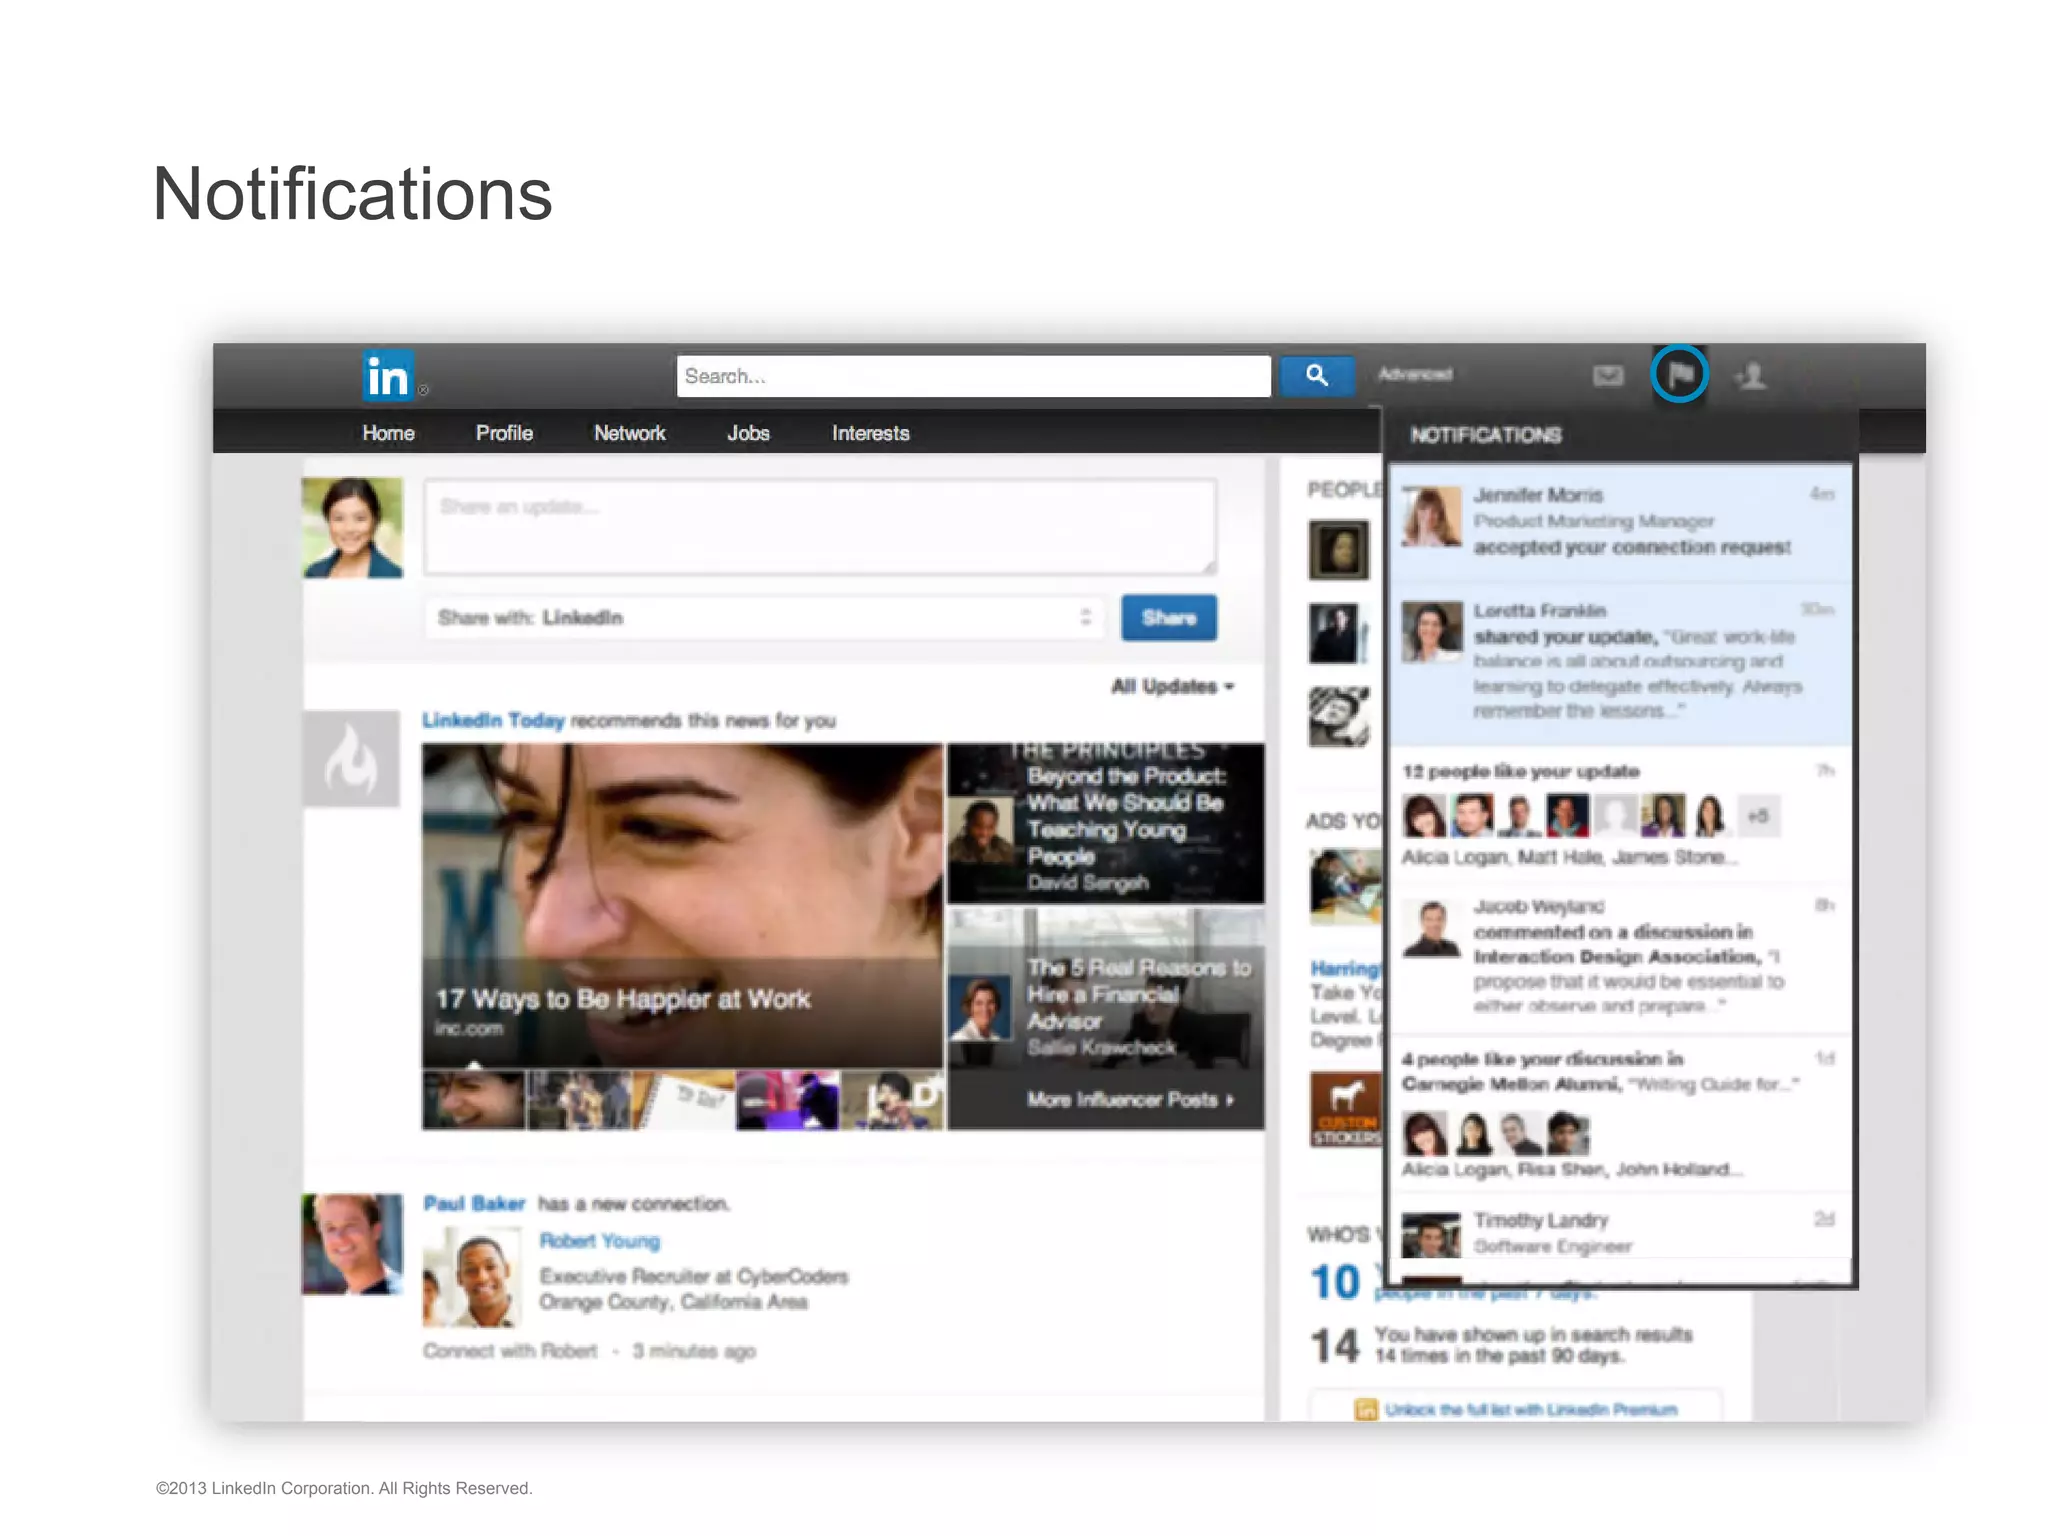Click first small thumbnail under main article
The width and height of the screenshot is (2048, 1536).
pyautogui.click(x=473, y=1100)
